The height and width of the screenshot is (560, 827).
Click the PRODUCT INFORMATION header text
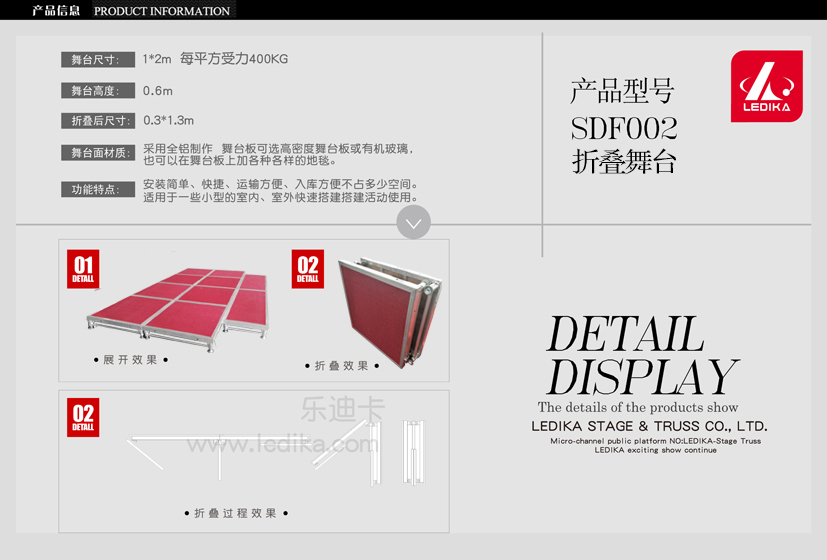(162, 11)
